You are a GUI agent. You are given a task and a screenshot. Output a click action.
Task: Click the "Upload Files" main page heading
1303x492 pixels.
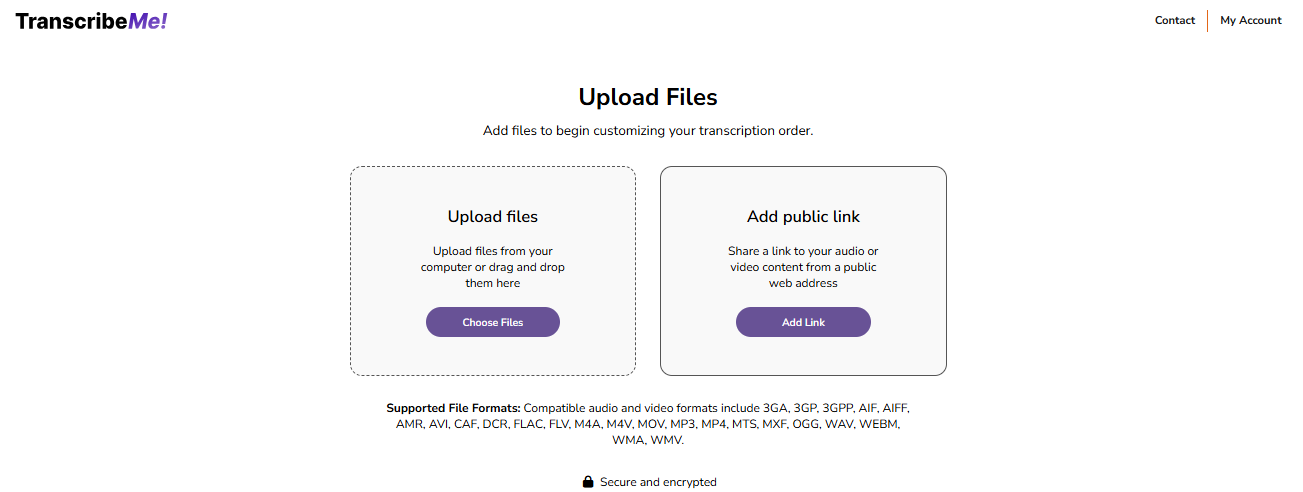648,97
